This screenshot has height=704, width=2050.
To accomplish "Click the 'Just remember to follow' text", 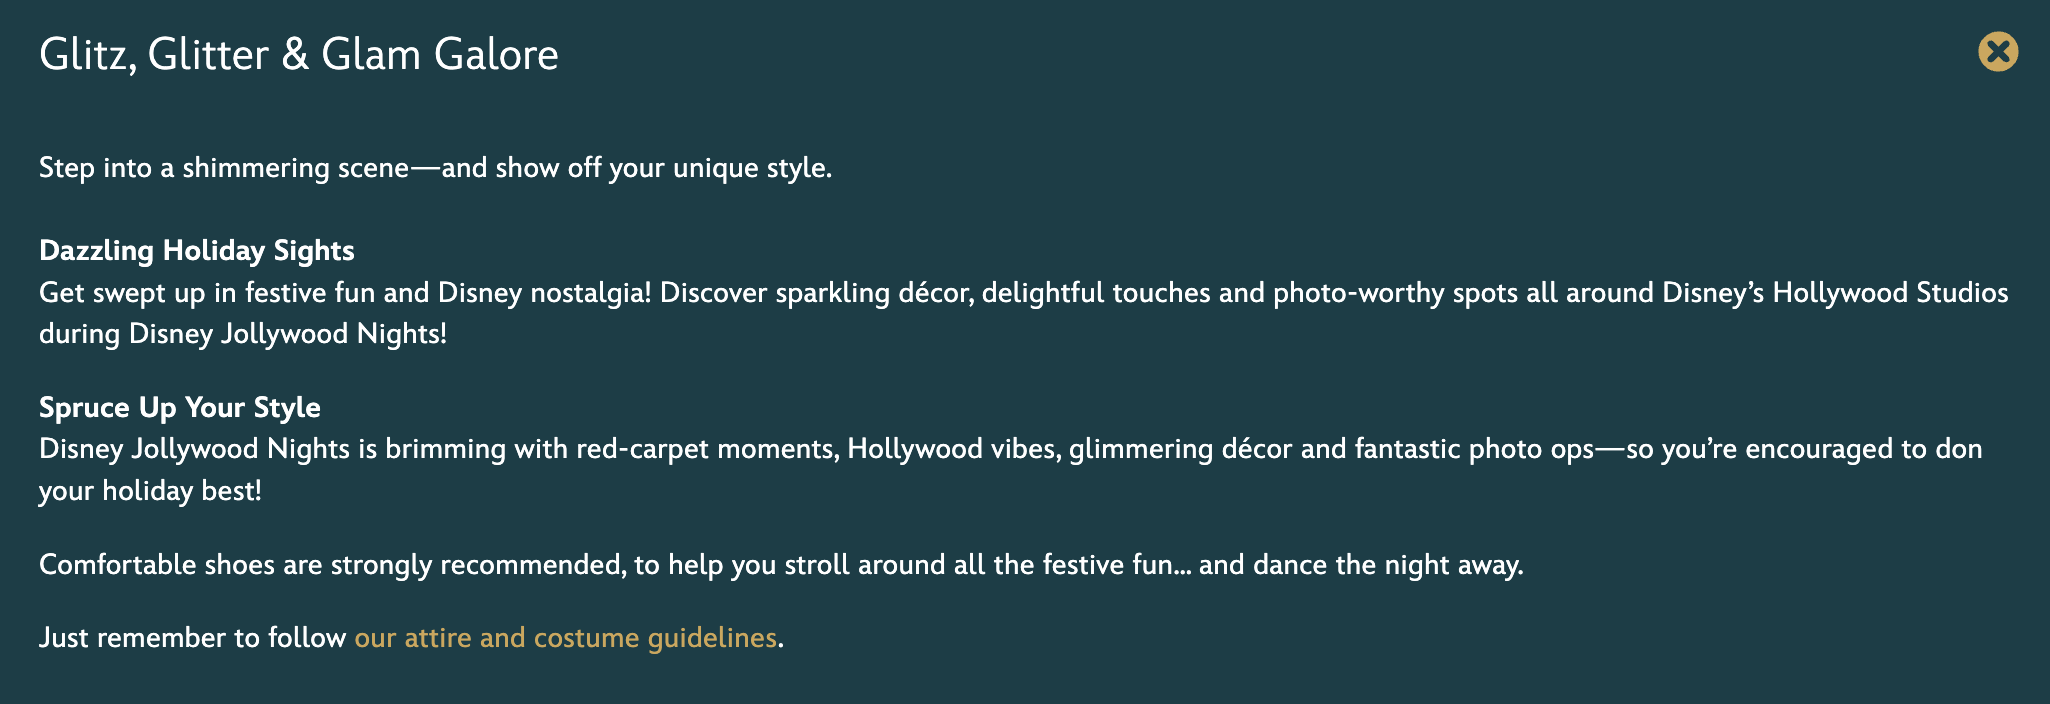I will [192, 638].
